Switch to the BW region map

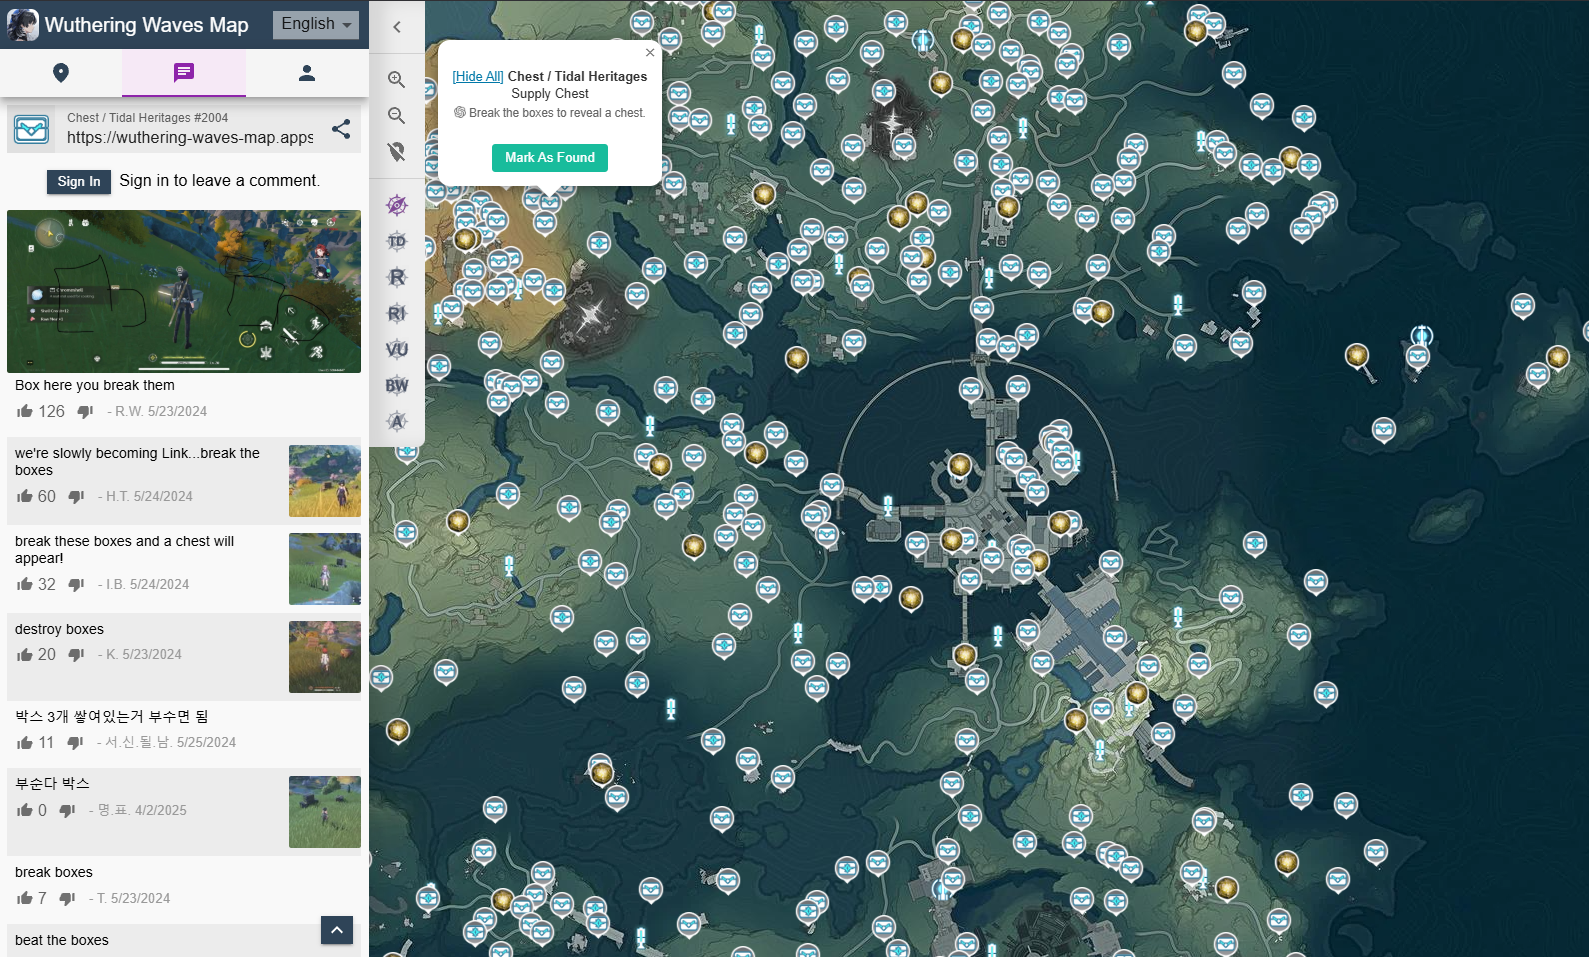tap(397, 385)
